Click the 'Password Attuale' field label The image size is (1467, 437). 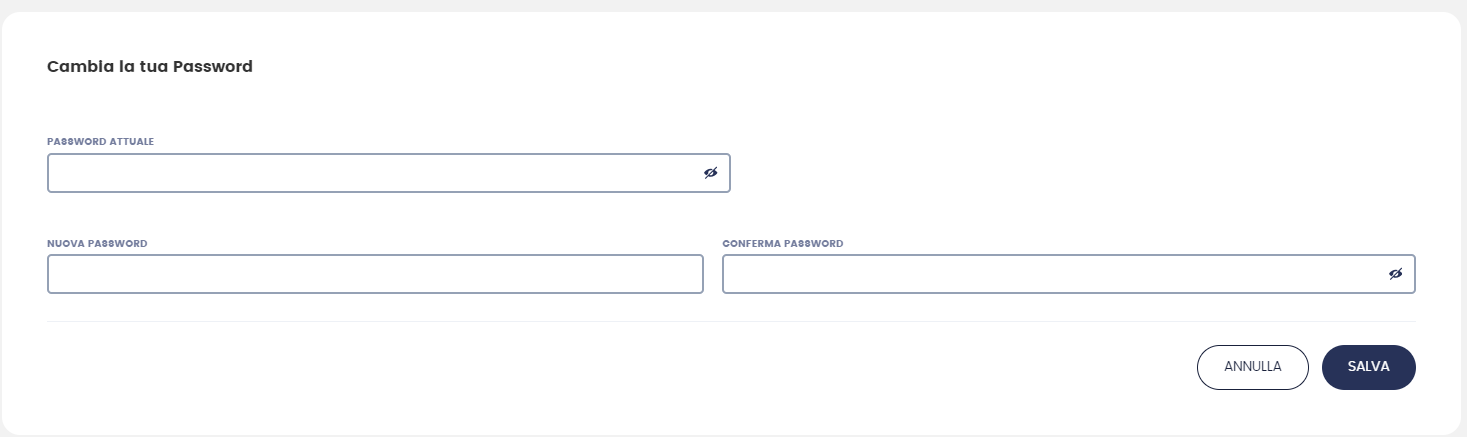click(100, 142)
